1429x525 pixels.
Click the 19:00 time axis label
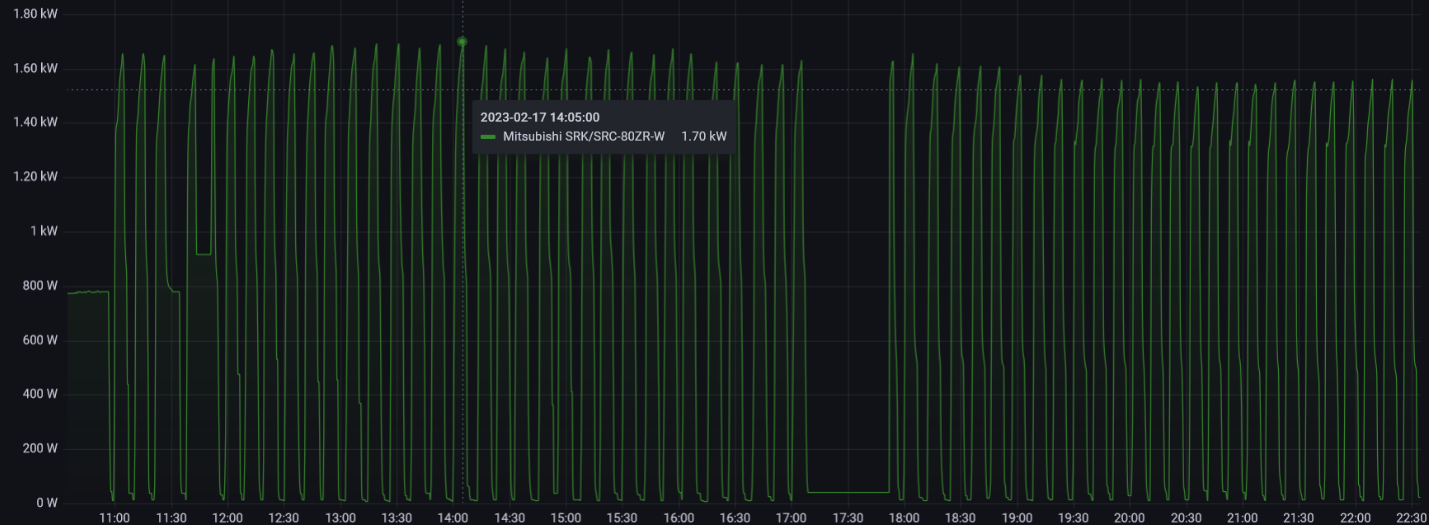pyautogui.click(x=1017, y=518)
